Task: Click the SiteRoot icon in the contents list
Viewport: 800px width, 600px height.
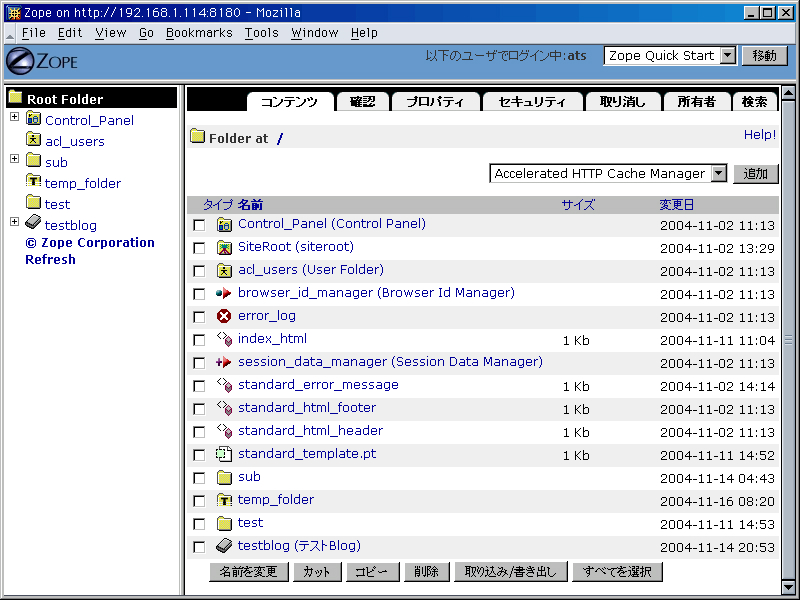Action: point(224,247)
